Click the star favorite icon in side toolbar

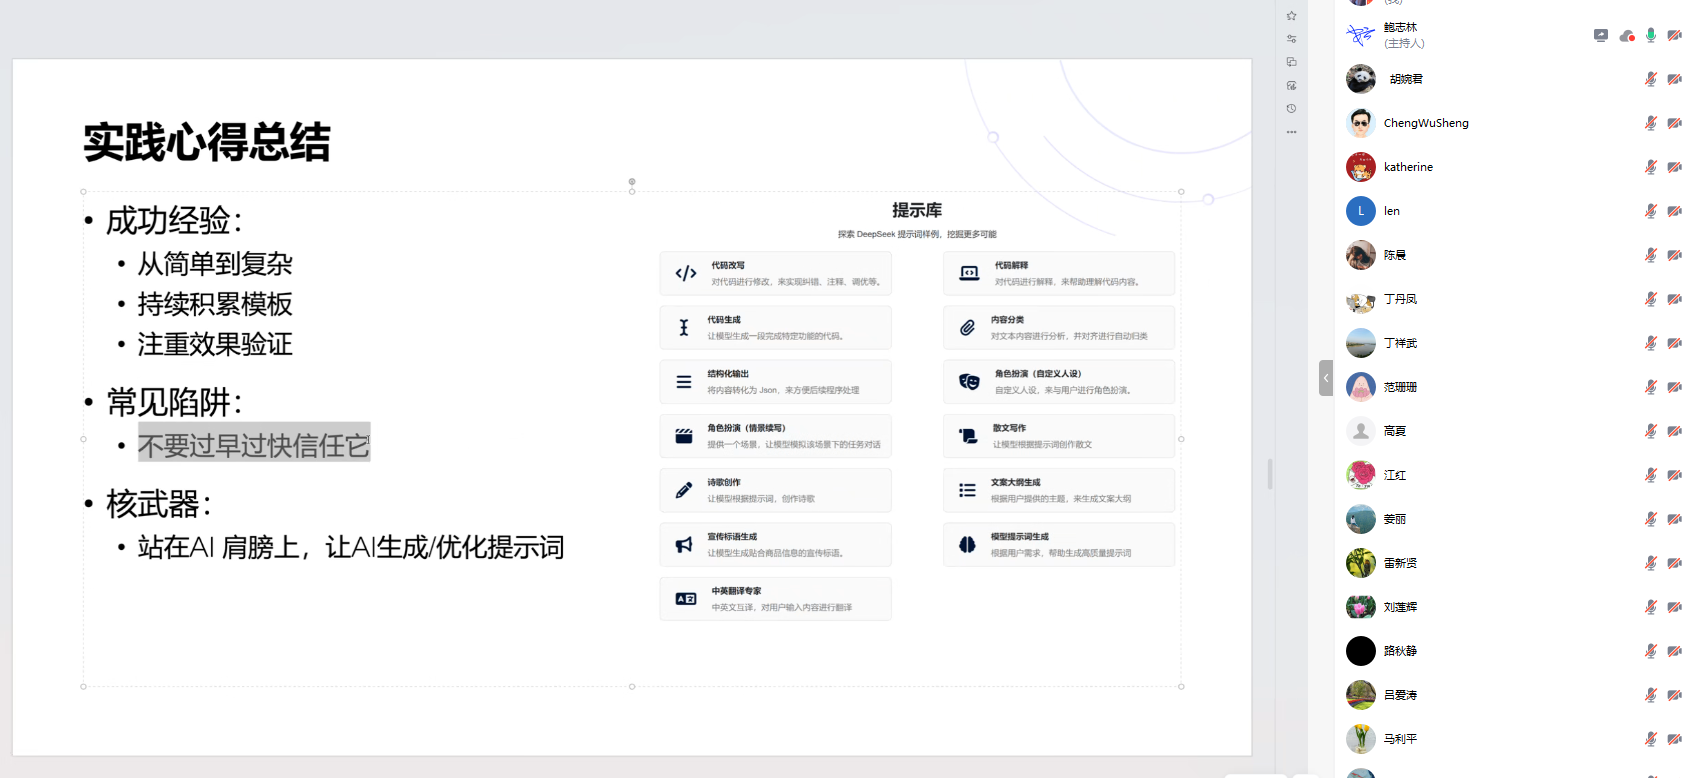click(x=1291, y=16)
